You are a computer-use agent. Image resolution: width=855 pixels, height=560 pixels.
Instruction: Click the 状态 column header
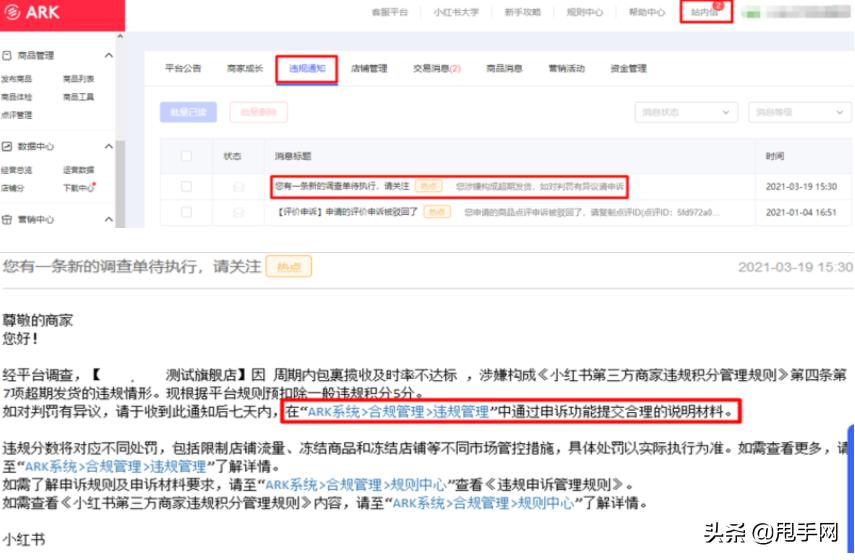[232, 156]
